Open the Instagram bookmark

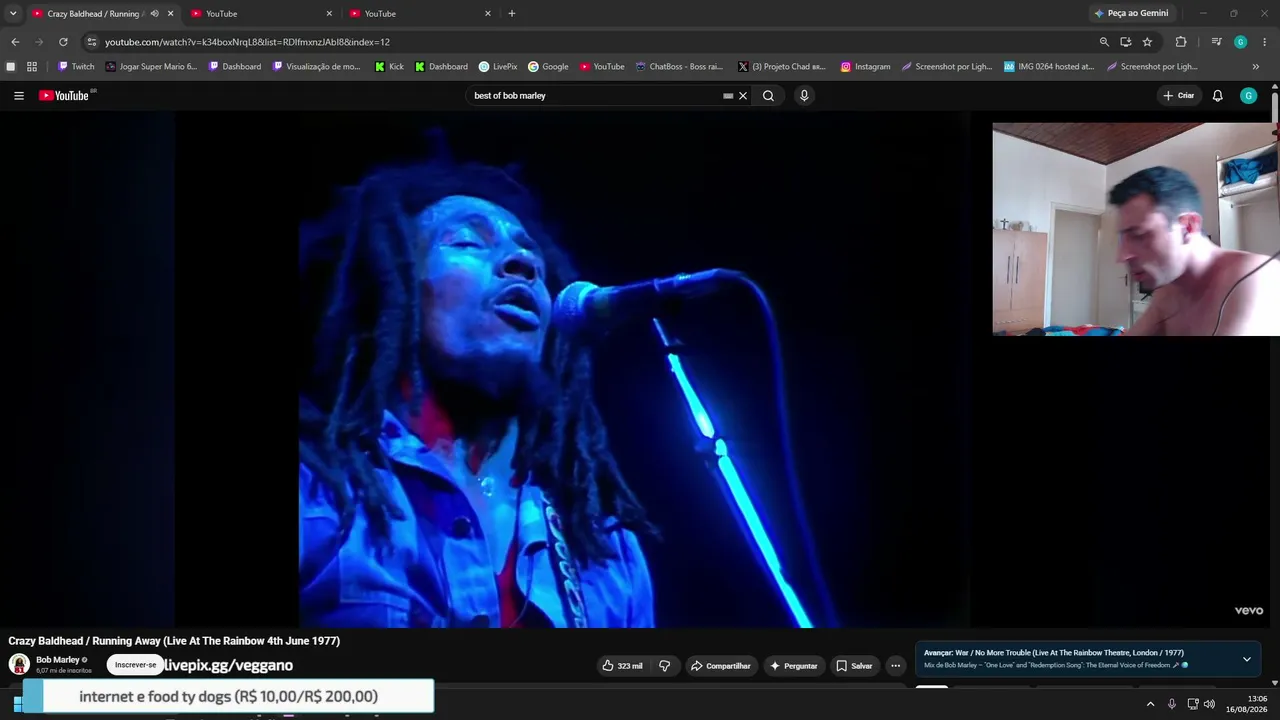(865, 67)
